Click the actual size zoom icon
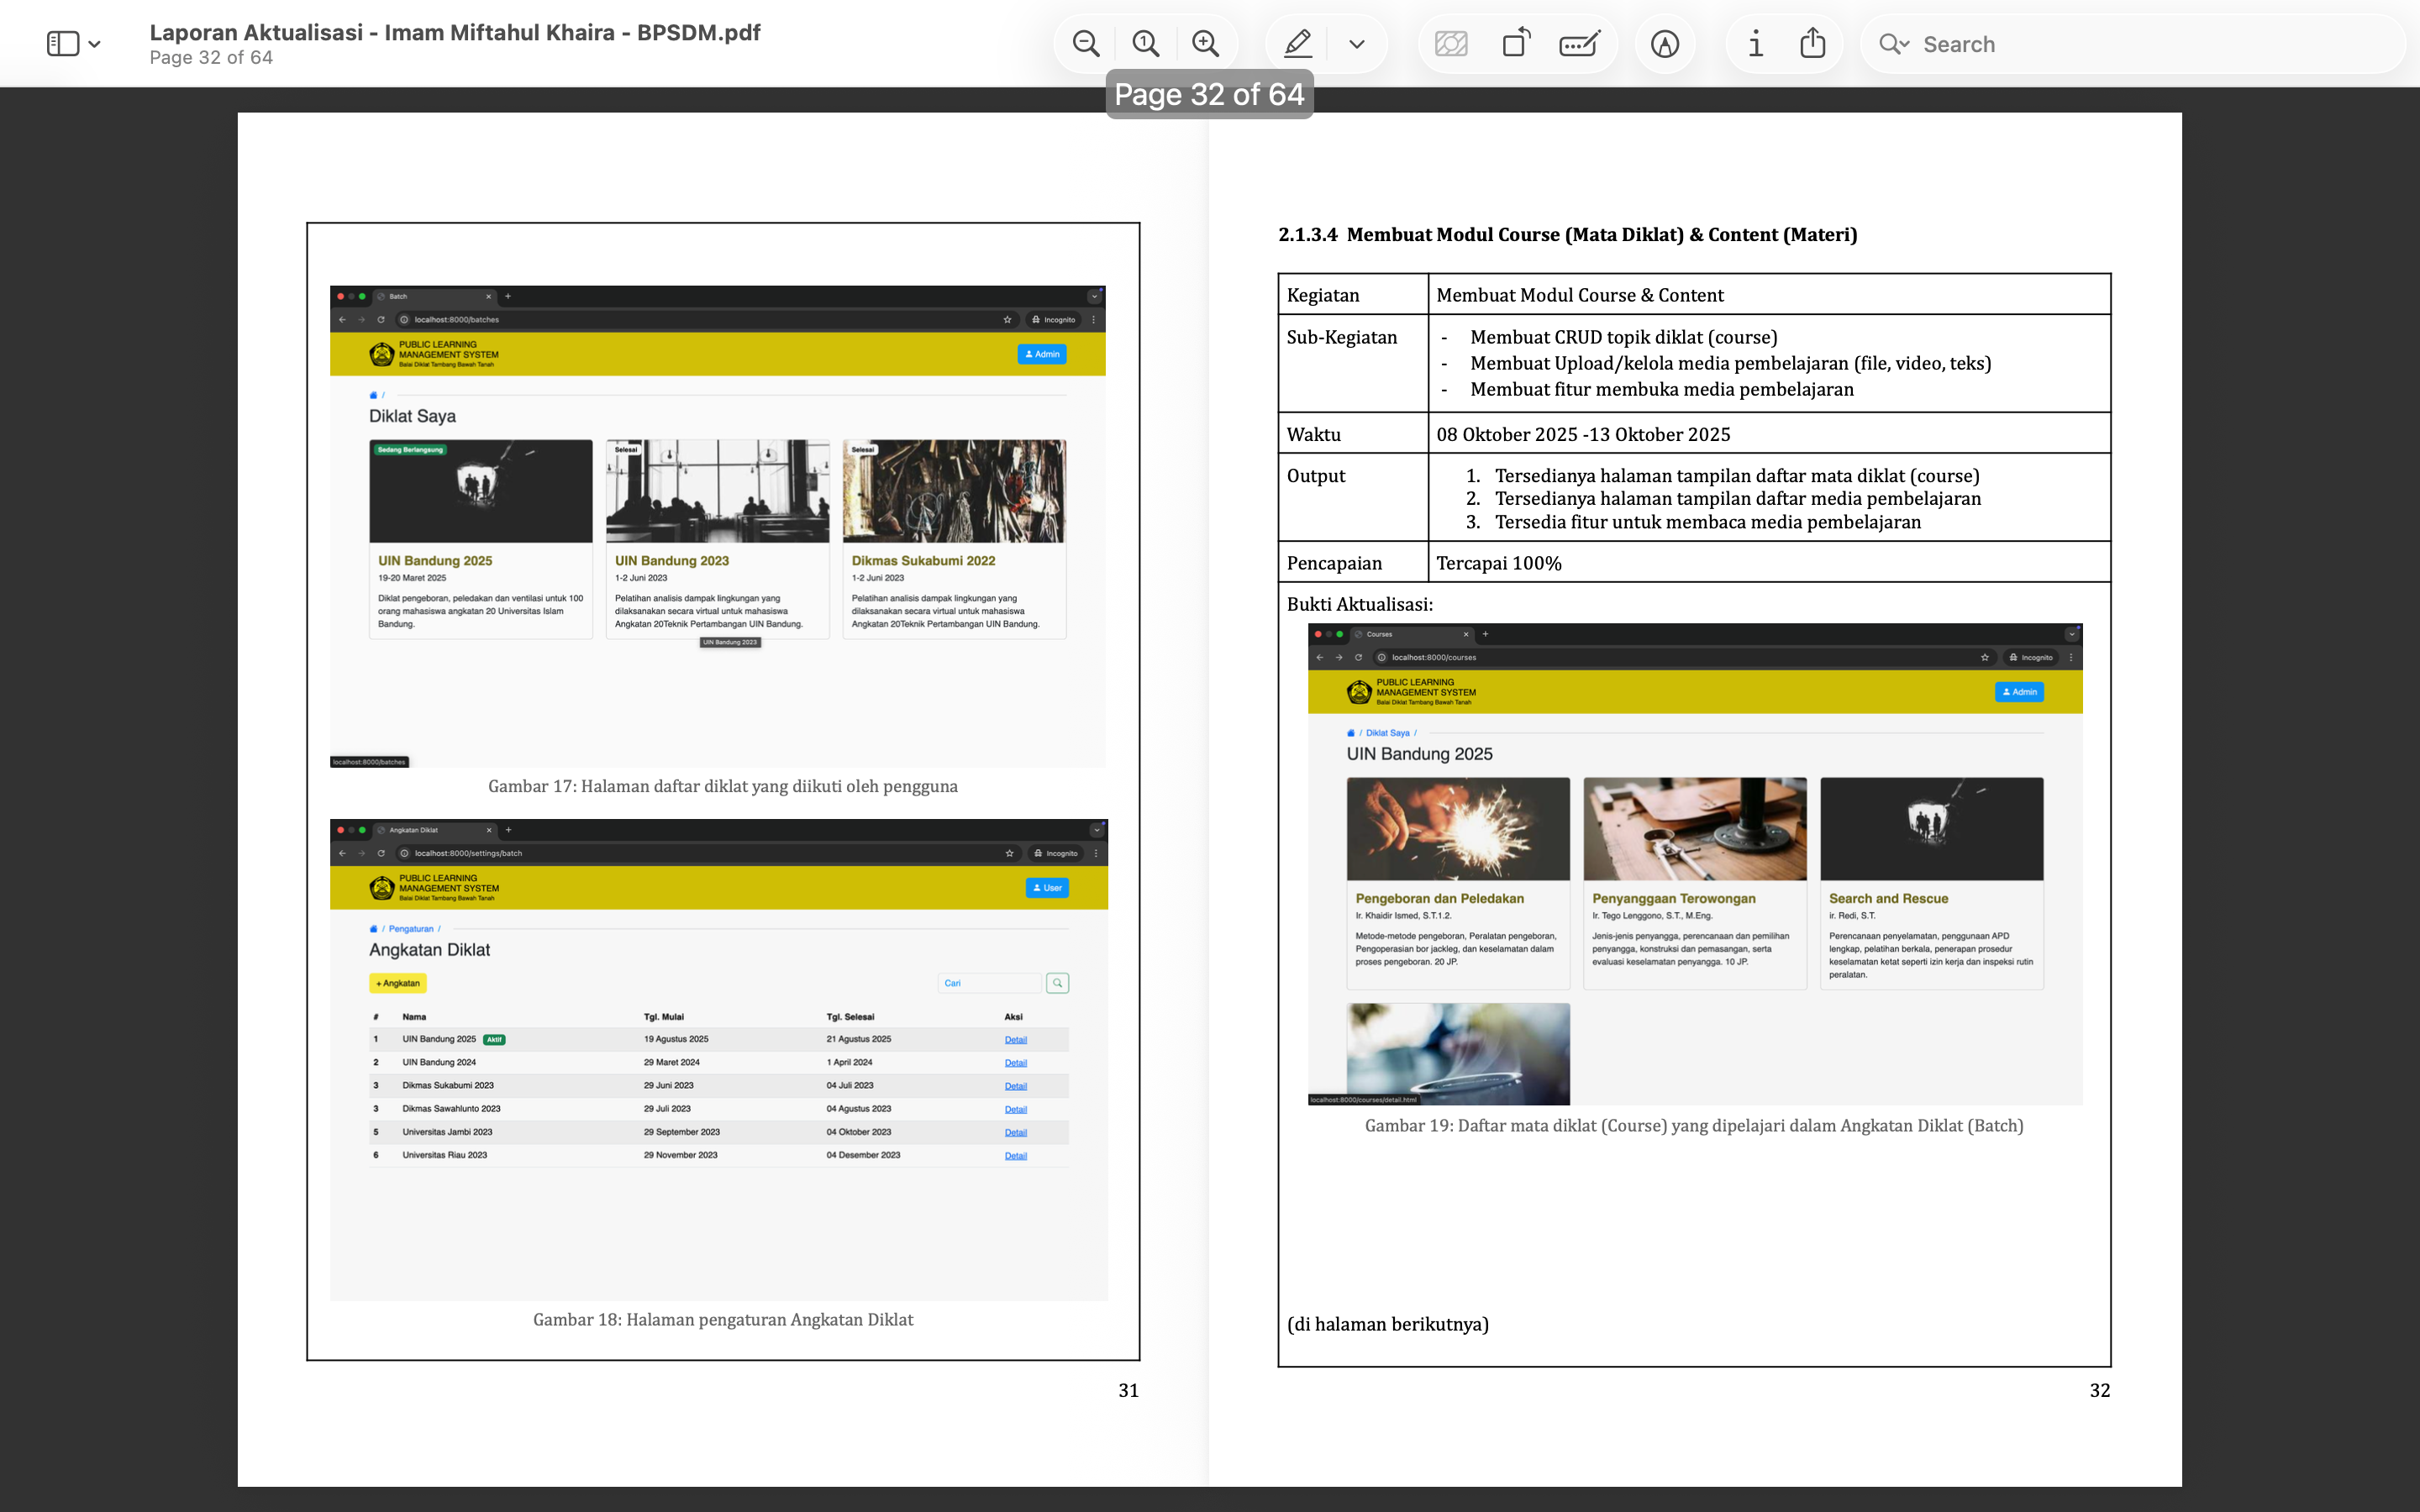This screenshot has width=2420, height=1512. (1145, 44)
